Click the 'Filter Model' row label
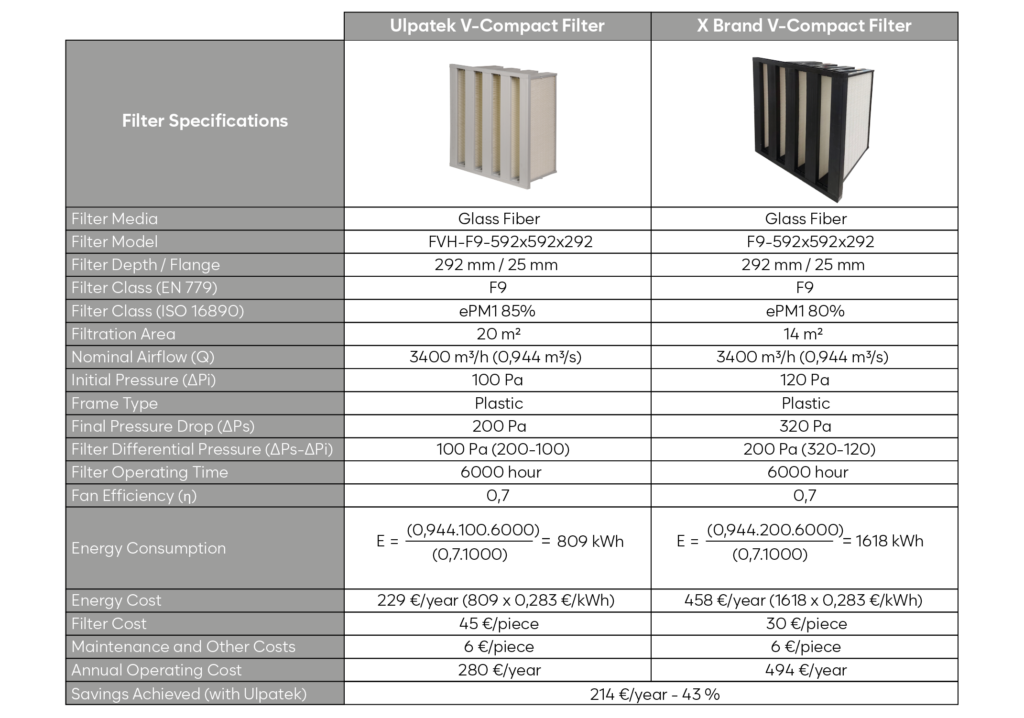The width and height of the screenshot is (1024, 718). pos(114,242)
